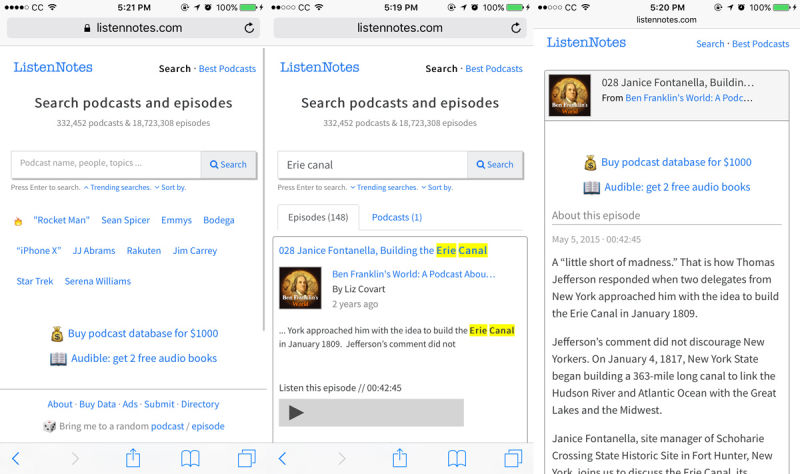Viewport: 800px width, 474px height.
Task: Click money bag icon in right screen
Action: [590, 163]
